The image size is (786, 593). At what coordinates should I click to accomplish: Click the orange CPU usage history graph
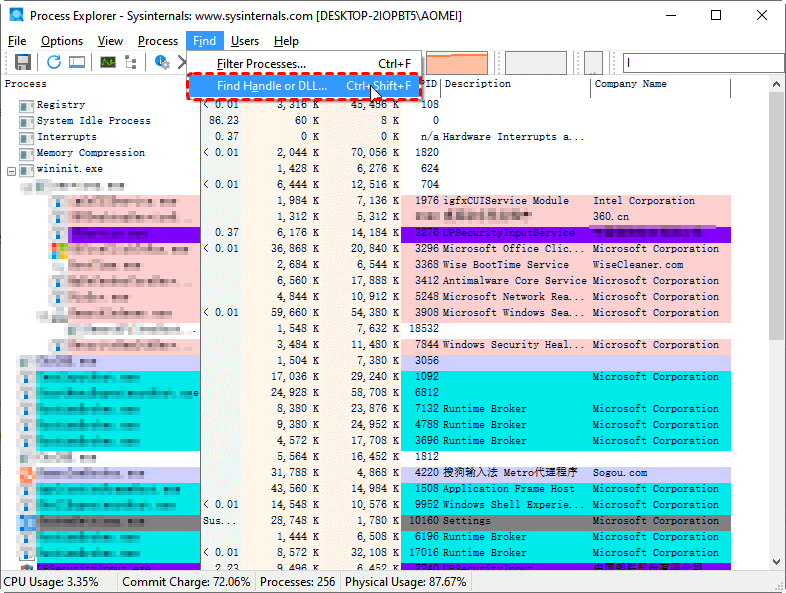(x=457, y=63)
